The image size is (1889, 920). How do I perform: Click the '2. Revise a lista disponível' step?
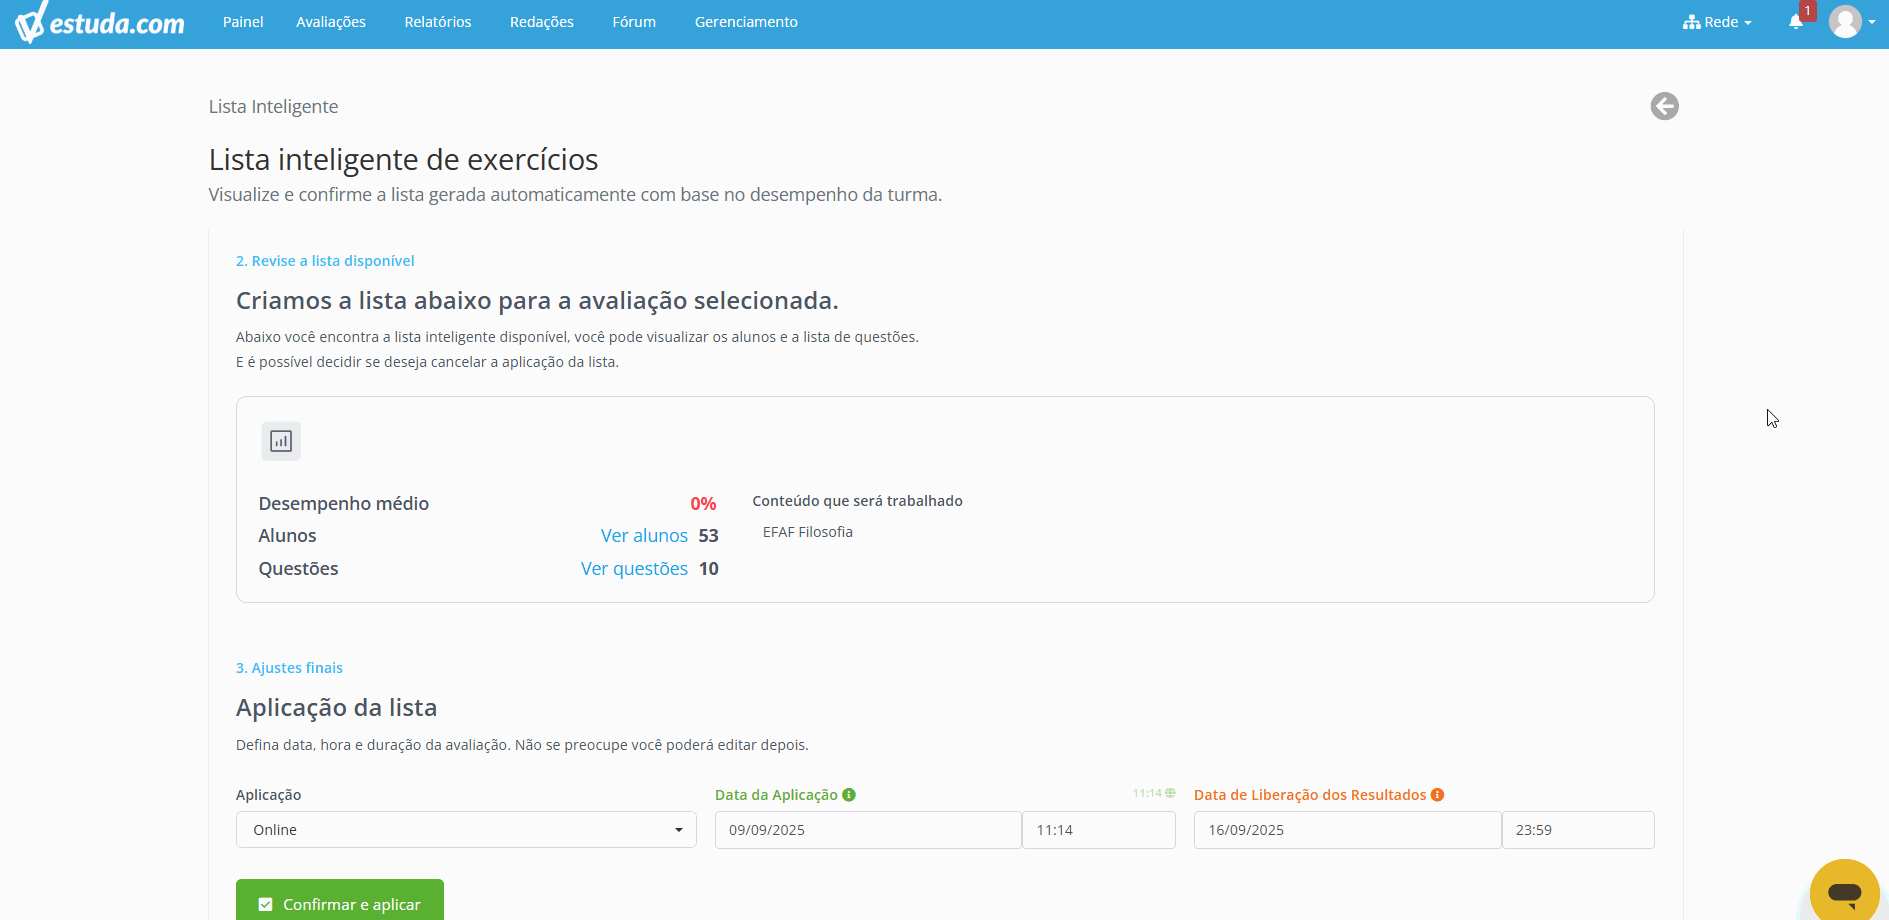coord(325,261)
